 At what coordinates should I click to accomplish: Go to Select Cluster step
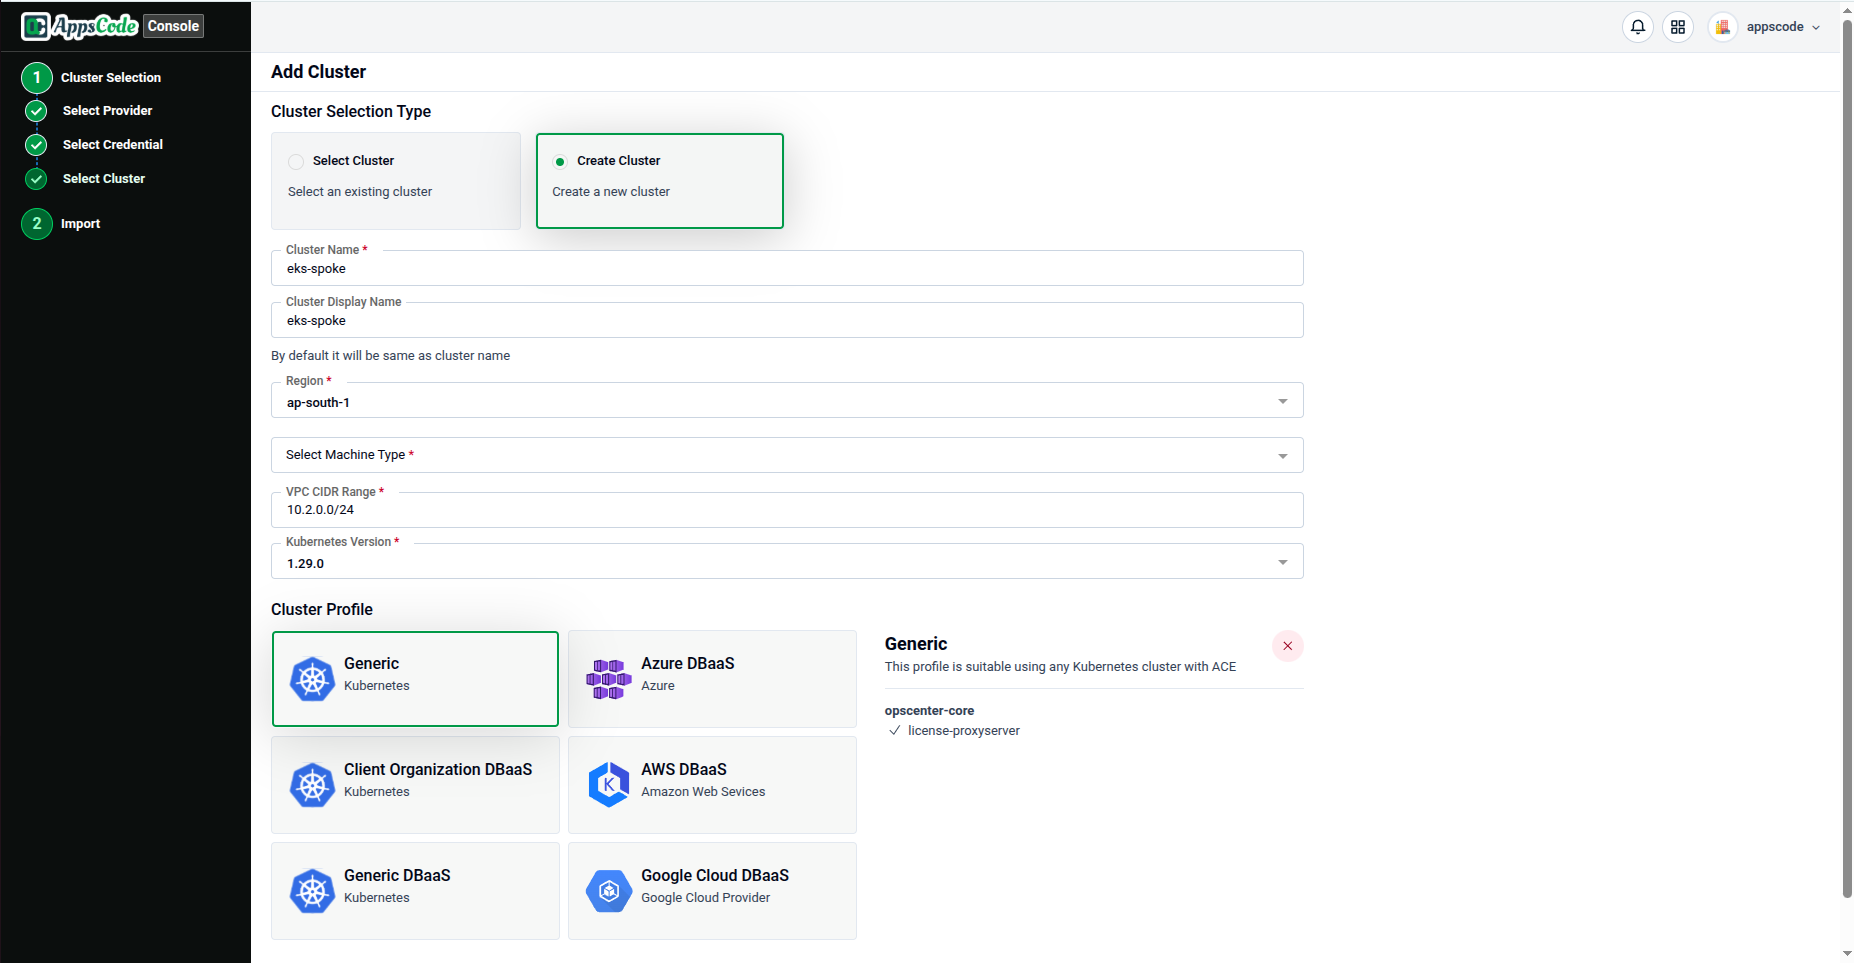[x=104, y=179]
